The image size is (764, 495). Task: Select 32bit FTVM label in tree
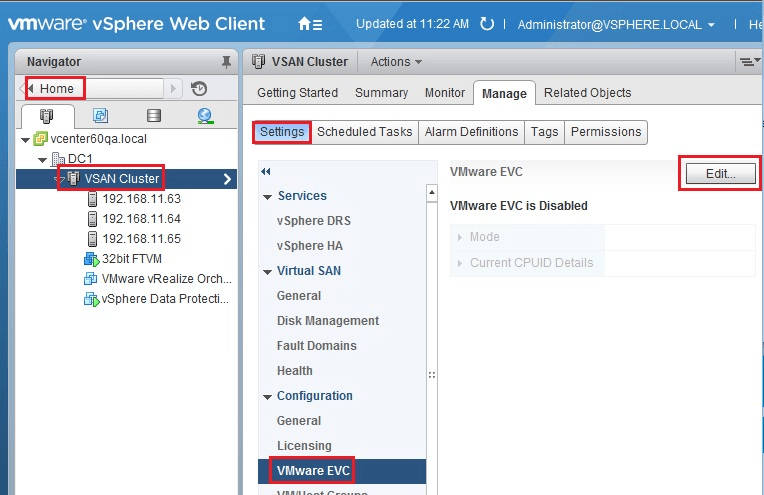[x=132, y=259]
